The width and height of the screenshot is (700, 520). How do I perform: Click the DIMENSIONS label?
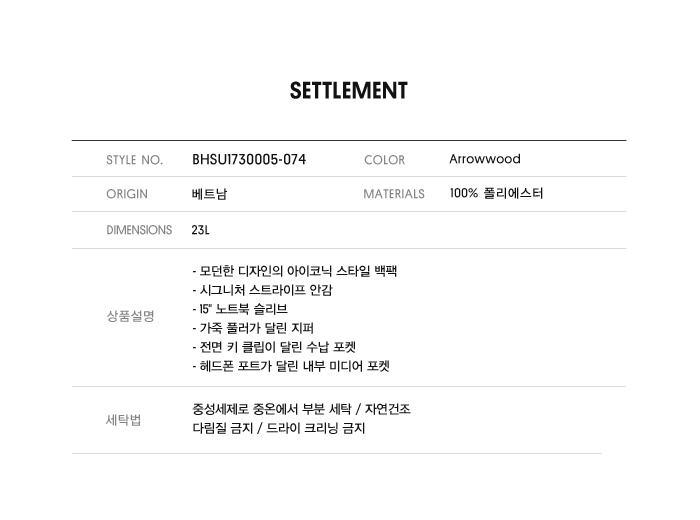coord(139,230)
